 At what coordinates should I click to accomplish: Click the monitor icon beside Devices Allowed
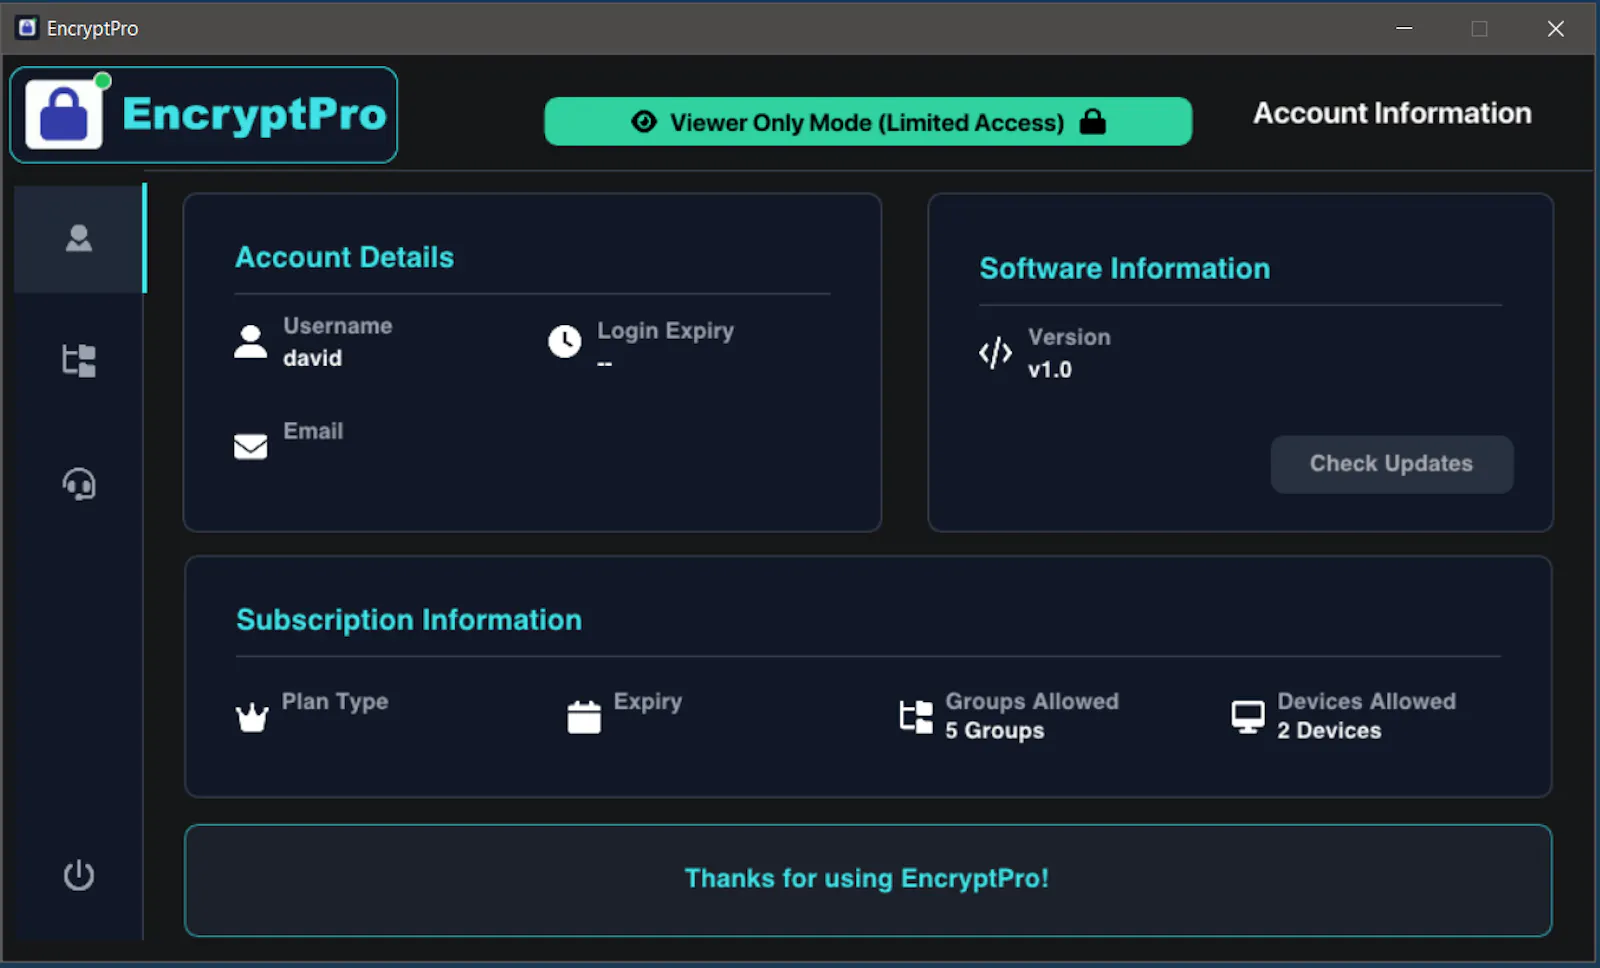1248,716
